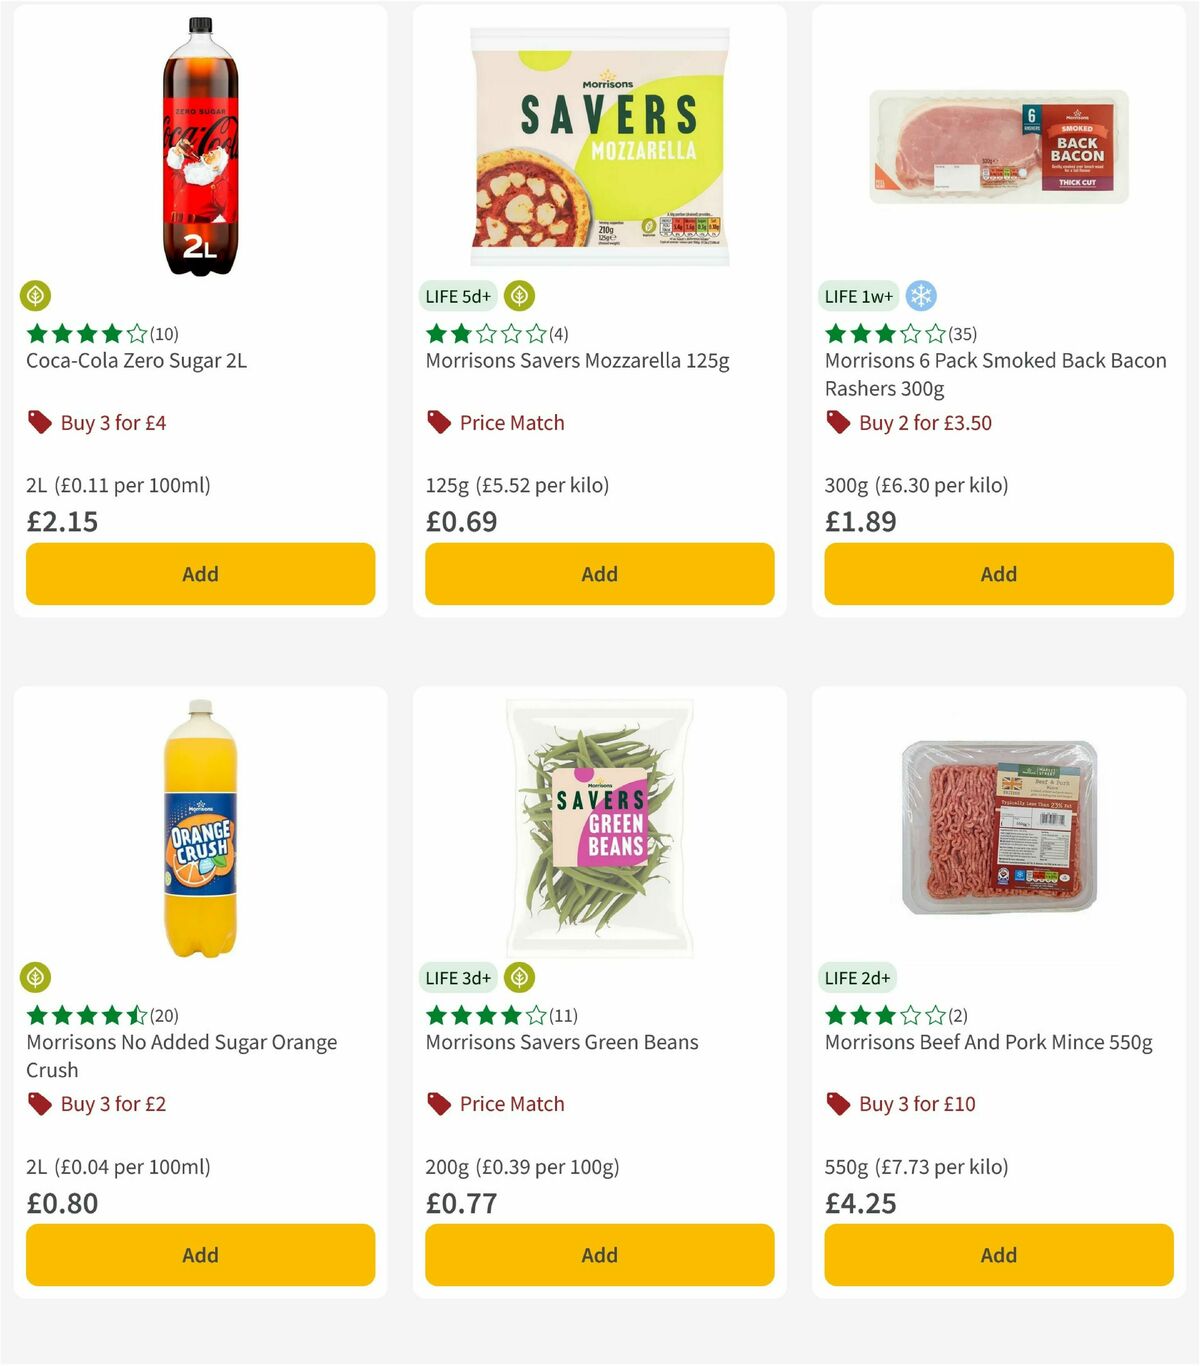Image resolution: width=1200 pixels, height=1366 pixels.
Task: Click the leaf icon on Savers Mozzarella
Action: tap(518, 296)
